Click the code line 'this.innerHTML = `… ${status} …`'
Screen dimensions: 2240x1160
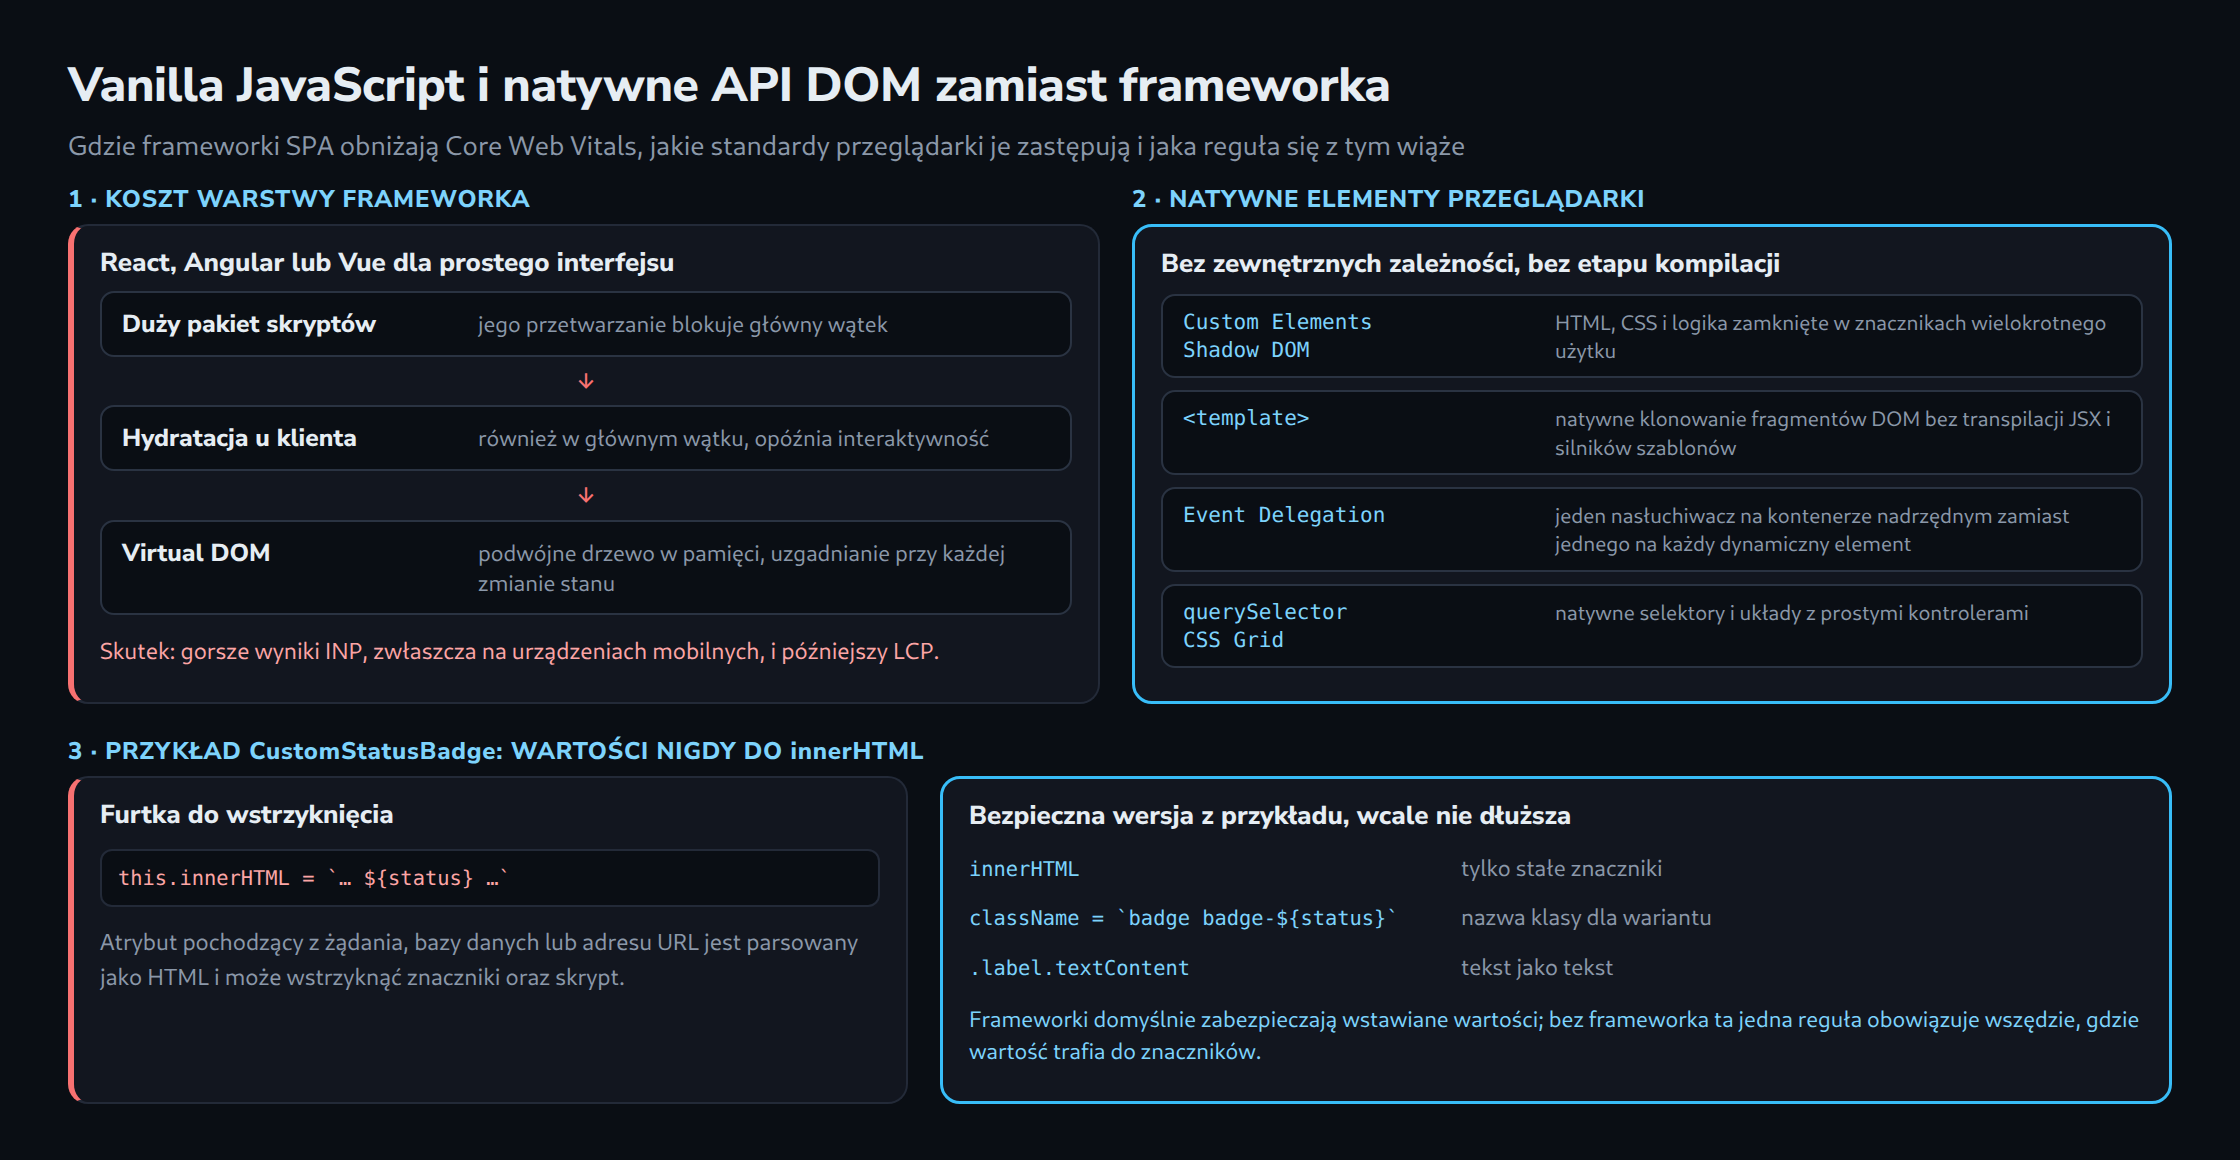(x=314, y=878)
